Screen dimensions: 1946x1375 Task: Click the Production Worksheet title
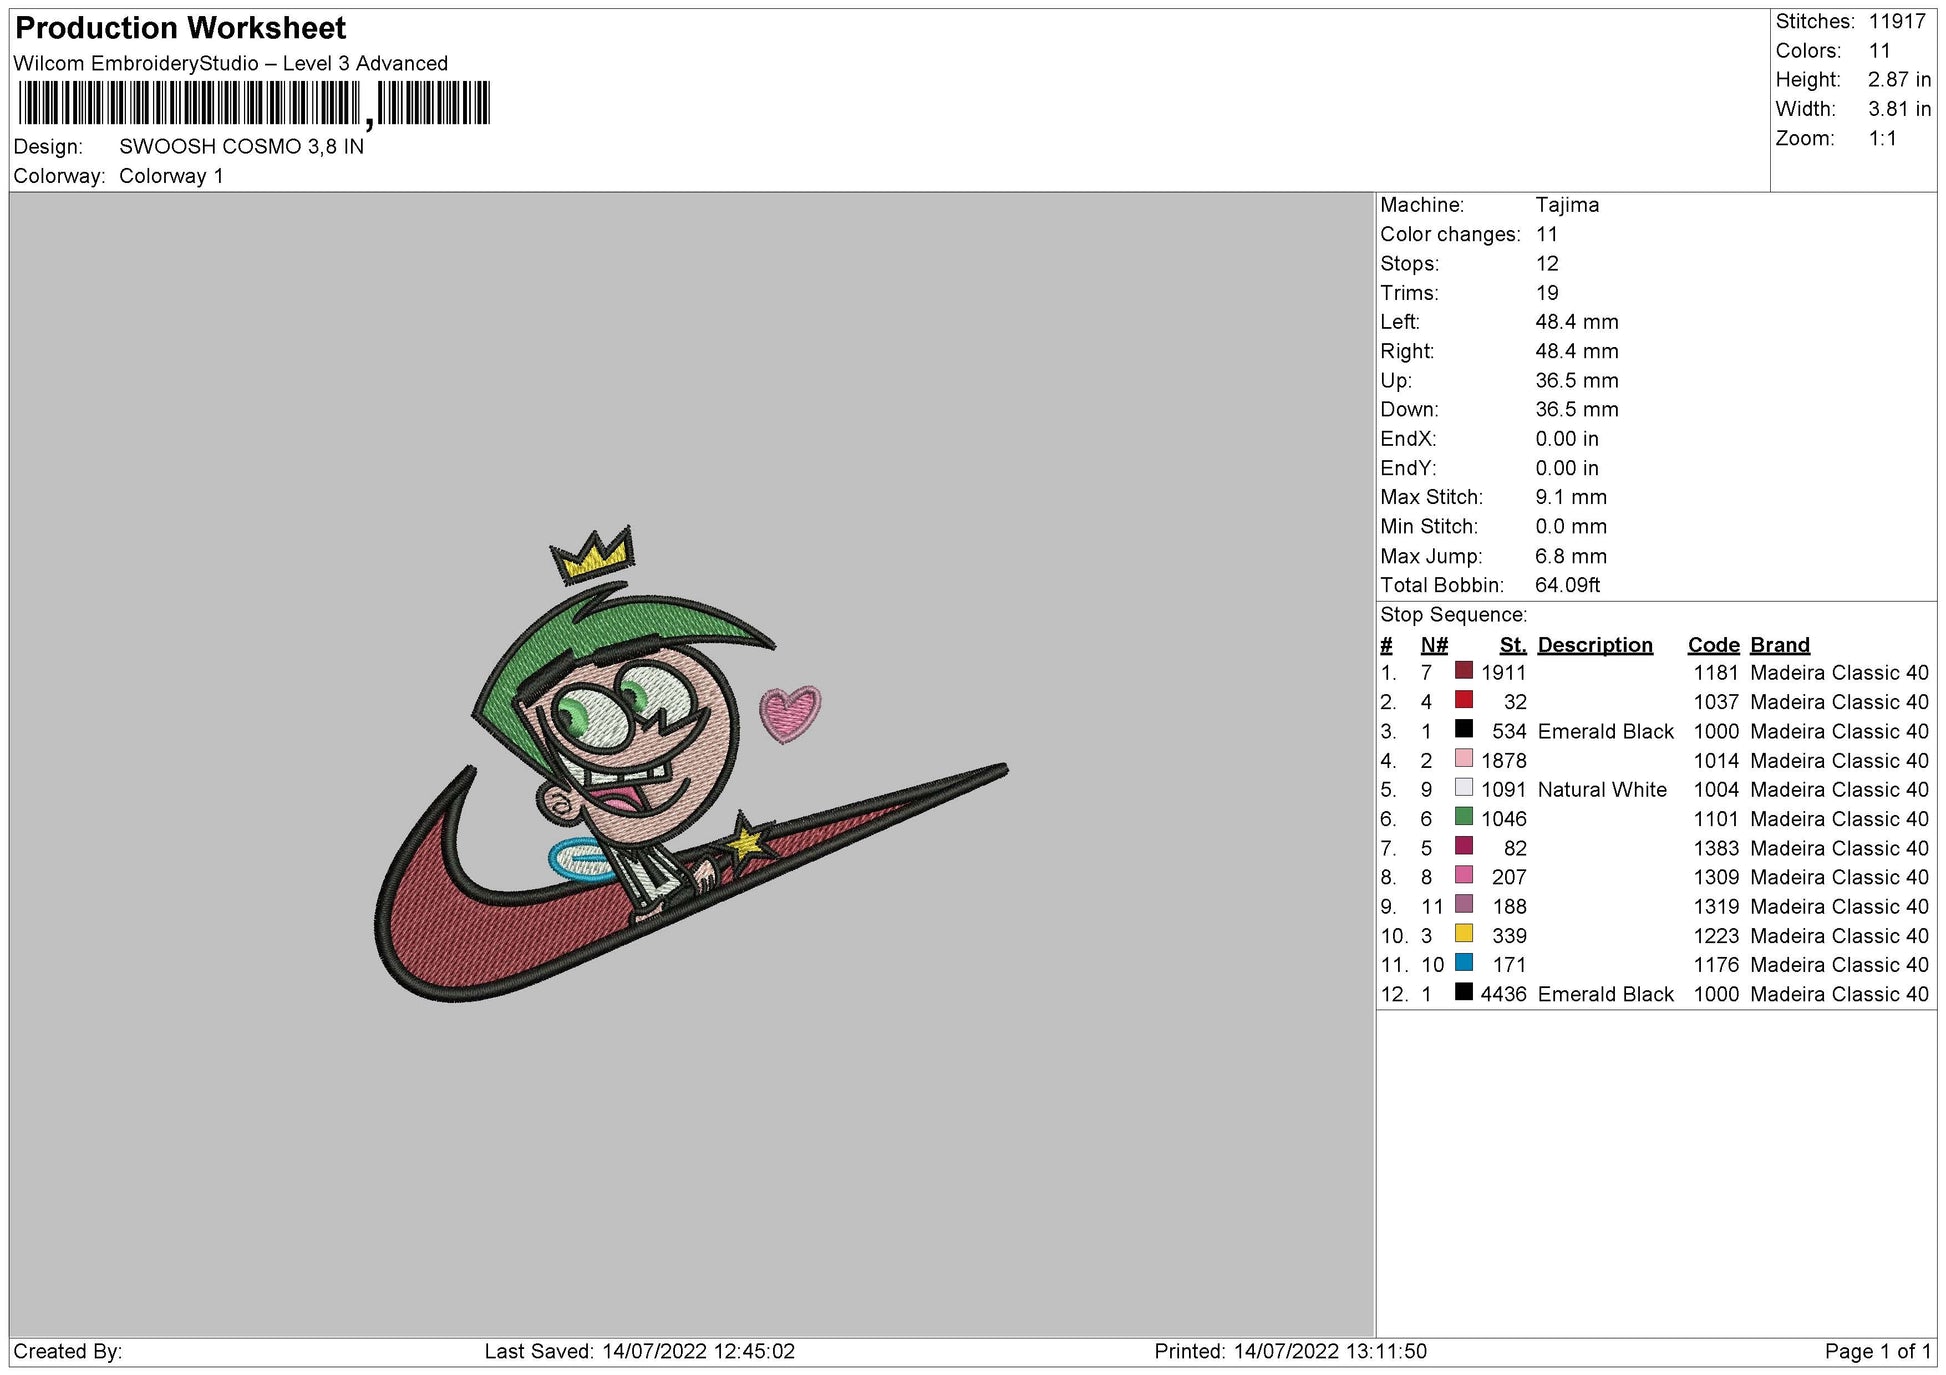pyautogui.click(x=181, y=28)
